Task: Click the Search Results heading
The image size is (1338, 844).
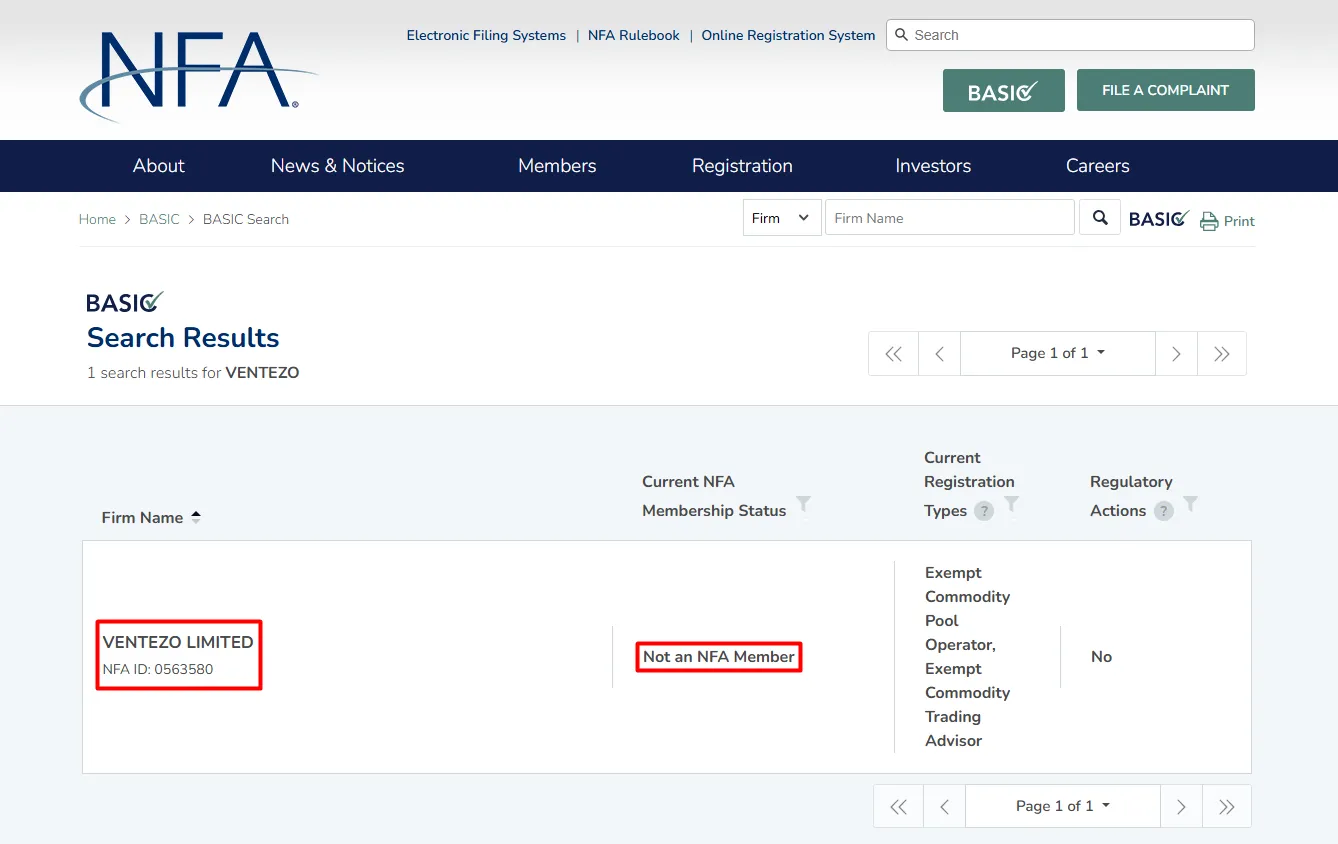Action: point(183,338)
